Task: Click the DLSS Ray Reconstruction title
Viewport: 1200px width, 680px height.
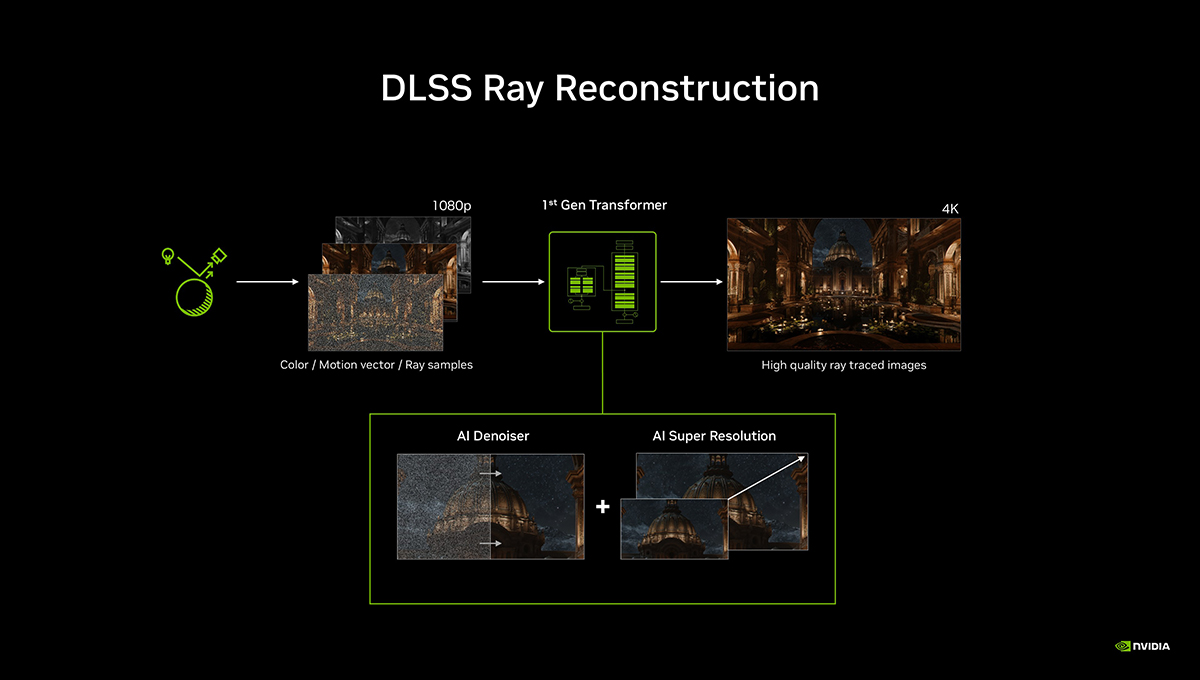Action: (600, 88)
